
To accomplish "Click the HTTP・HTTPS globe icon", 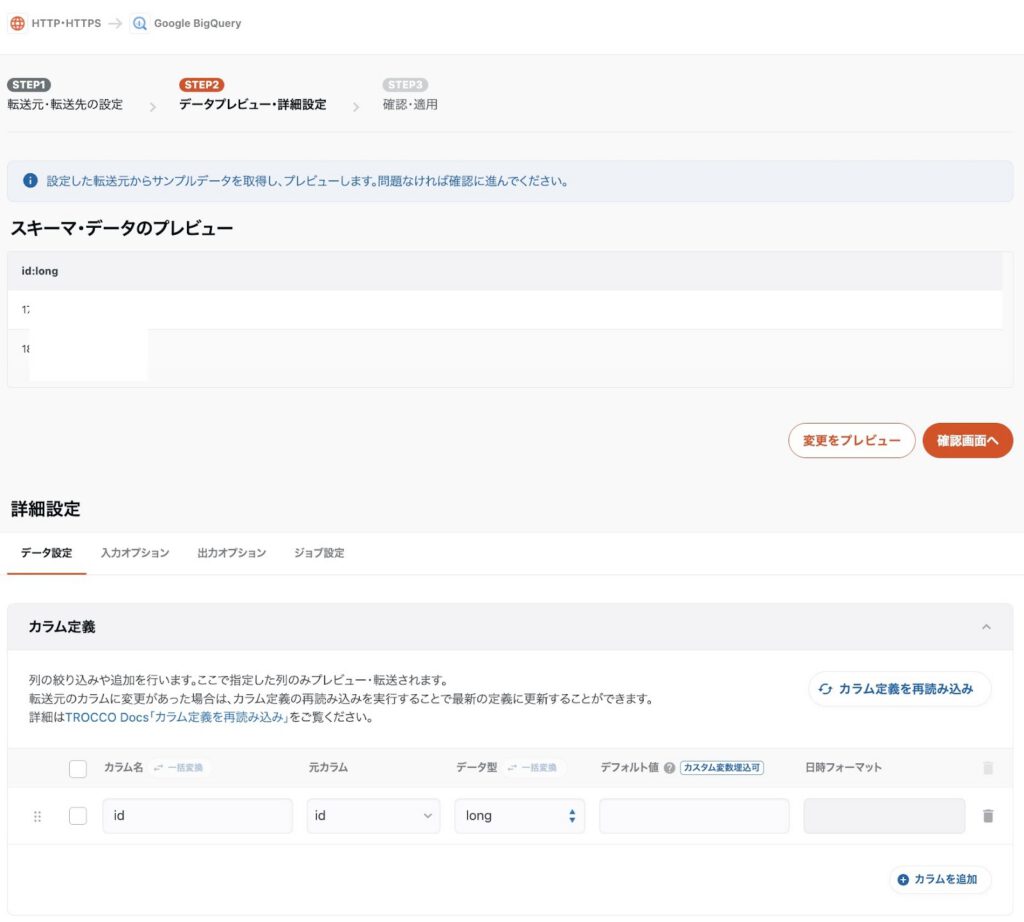I will click(18, 23).
